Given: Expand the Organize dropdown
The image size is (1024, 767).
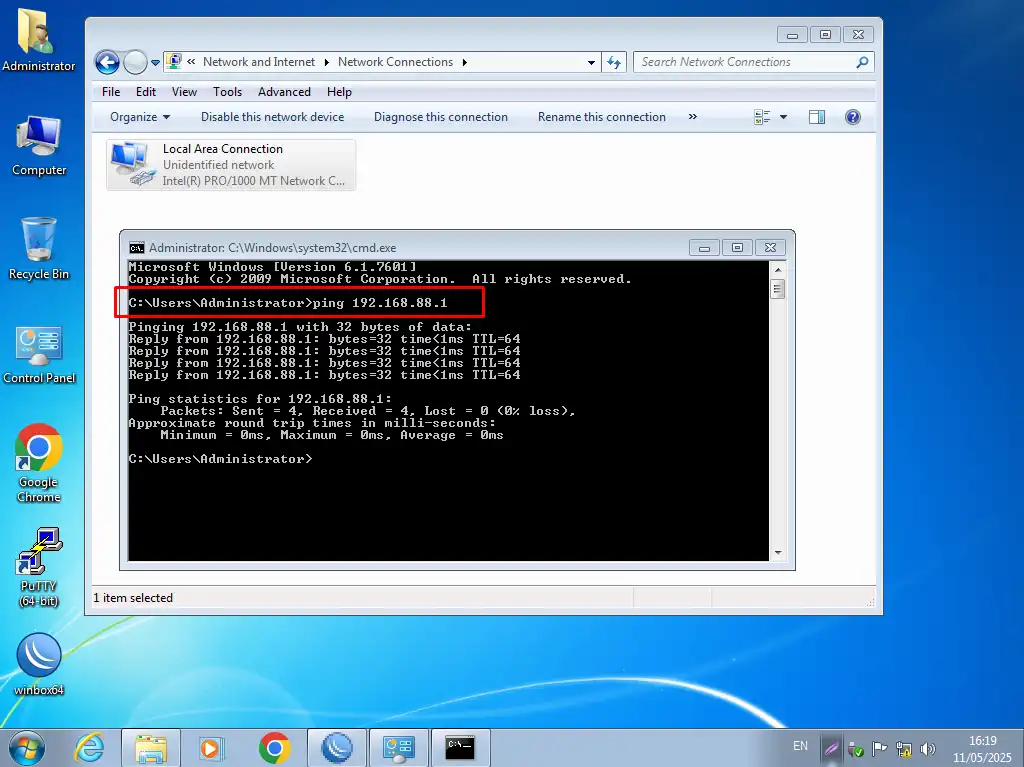Looking at the screenshot, I should tap(140, 117).
